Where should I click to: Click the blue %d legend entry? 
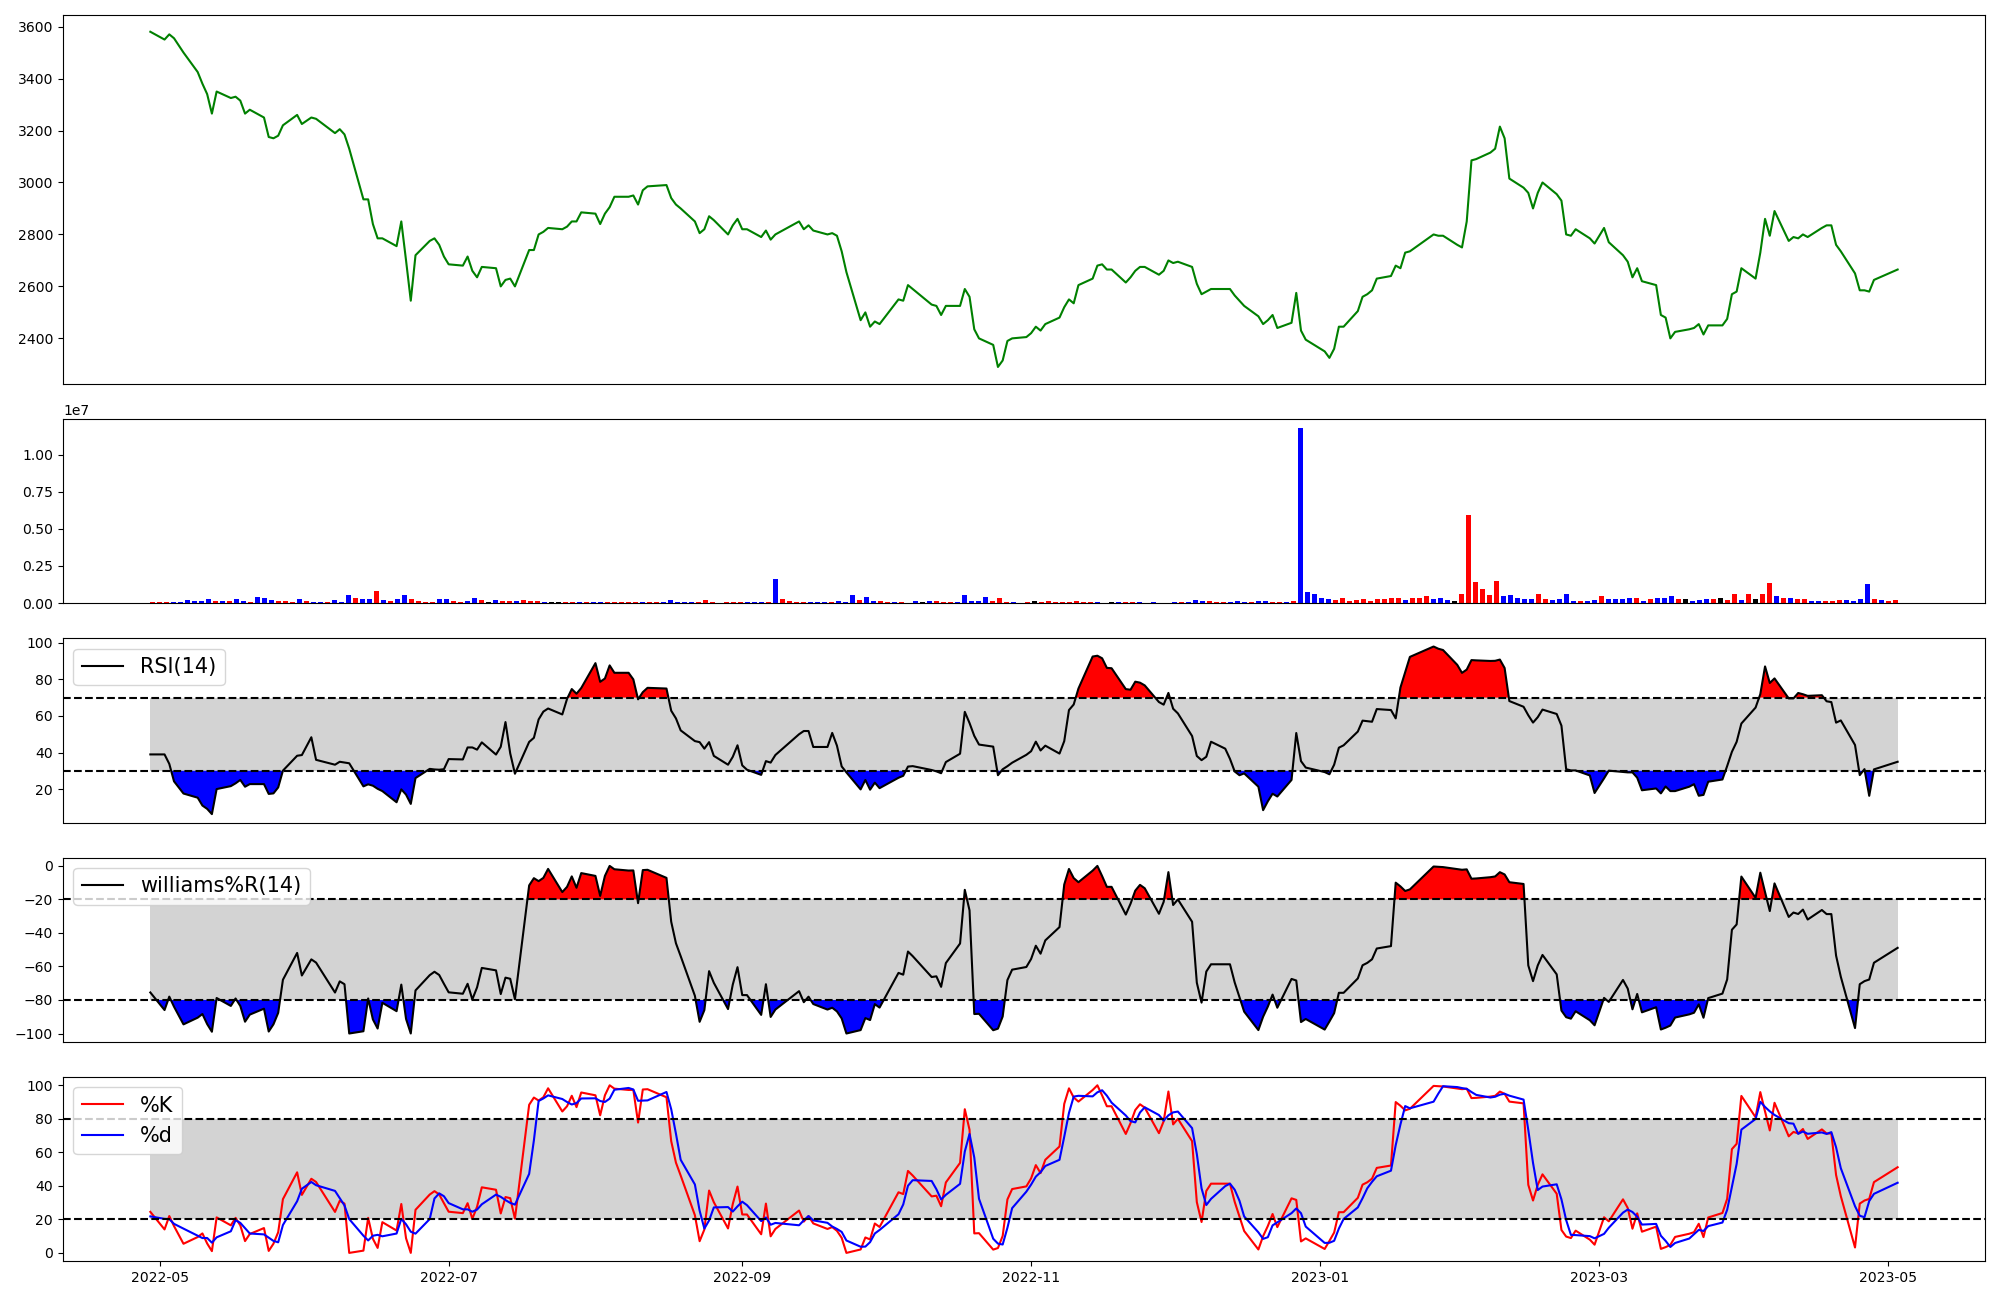[x=155, y=1135]
